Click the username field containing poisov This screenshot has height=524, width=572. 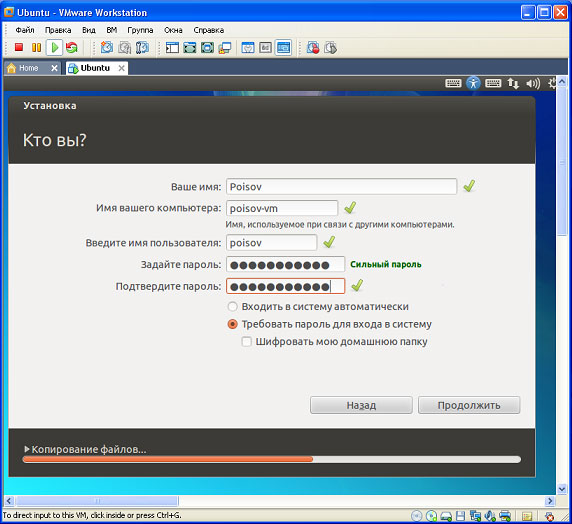pos(271,243)
